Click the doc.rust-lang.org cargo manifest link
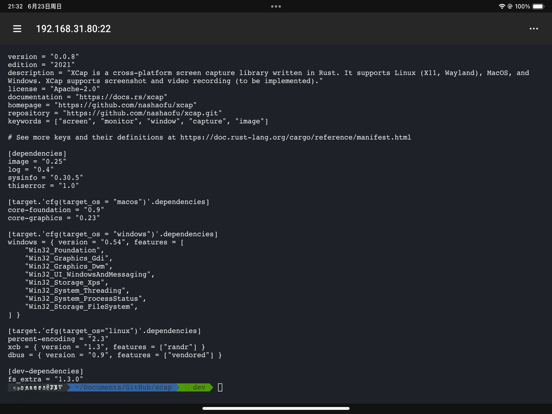The width and height of the screenshot is (552, 414). (x=295, y=137)
